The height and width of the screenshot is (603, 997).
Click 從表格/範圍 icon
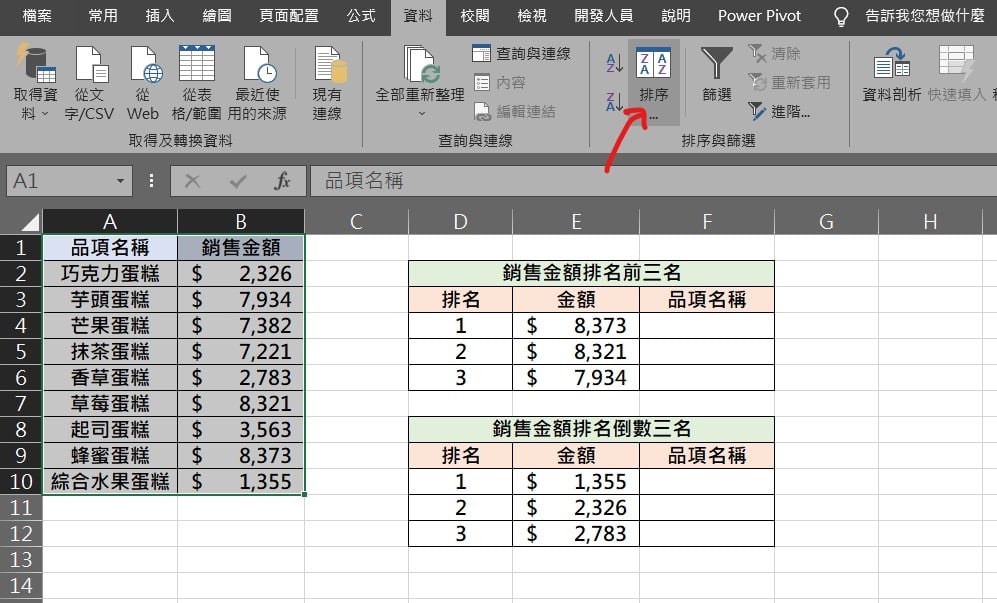point(197,65)
